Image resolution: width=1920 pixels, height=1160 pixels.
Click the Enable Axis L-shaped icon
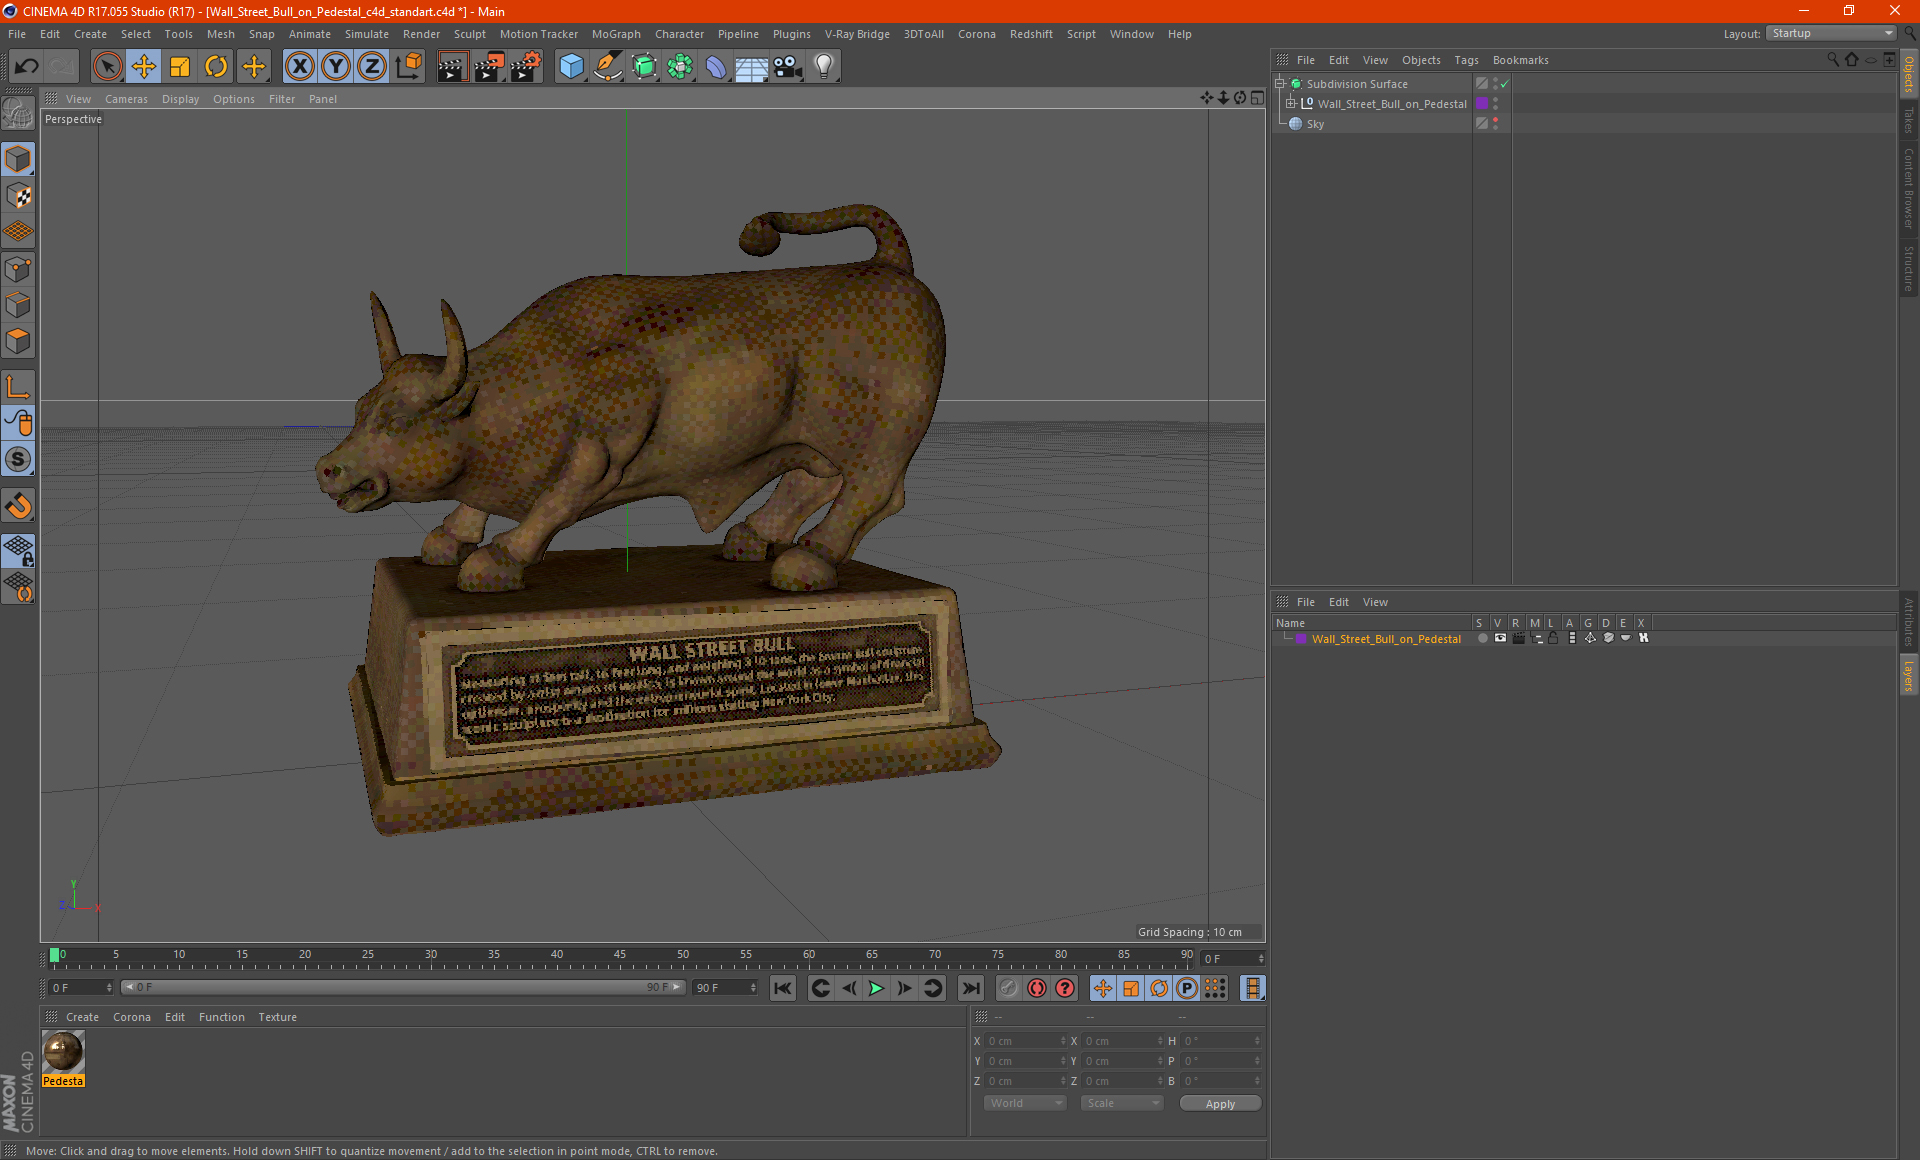(x=18, y=387)
